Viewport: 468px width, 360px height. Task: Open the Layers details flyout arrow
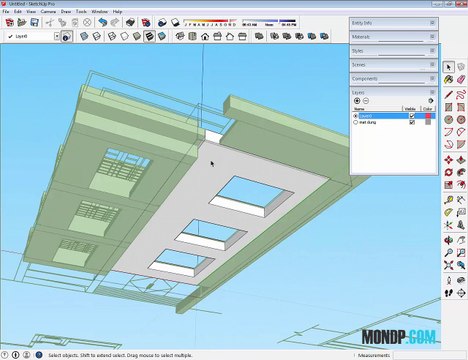430,101
